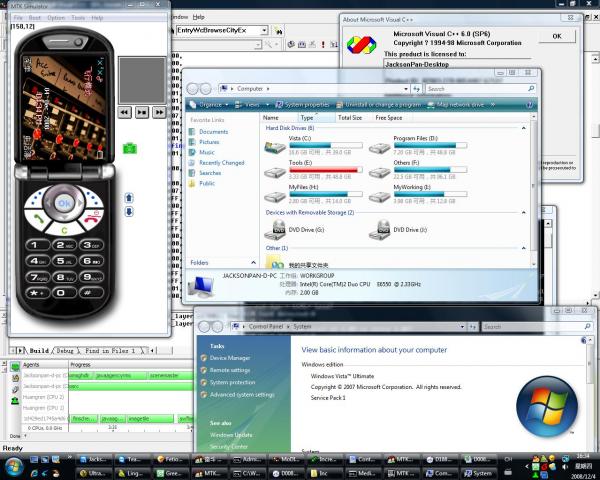This screenshot has height=480, width=600.
Task: Open the Control Panel System address dropdown arrow
Action: click(x=462, y=327)
